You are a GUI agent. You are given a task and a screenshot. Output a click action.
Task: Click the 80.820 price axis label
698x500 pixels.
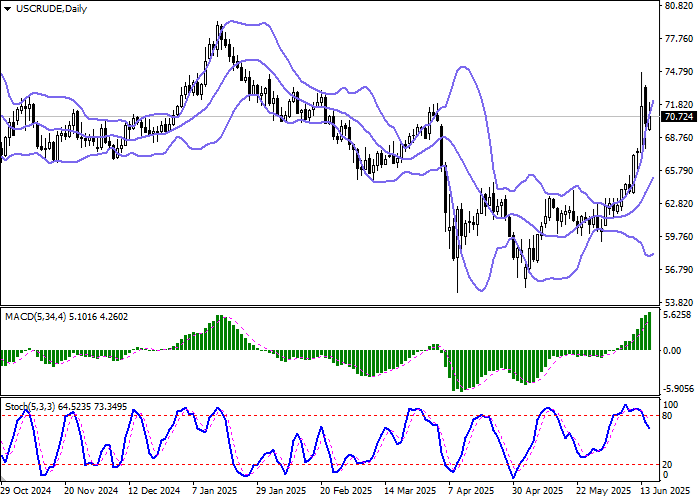(678, 6)
